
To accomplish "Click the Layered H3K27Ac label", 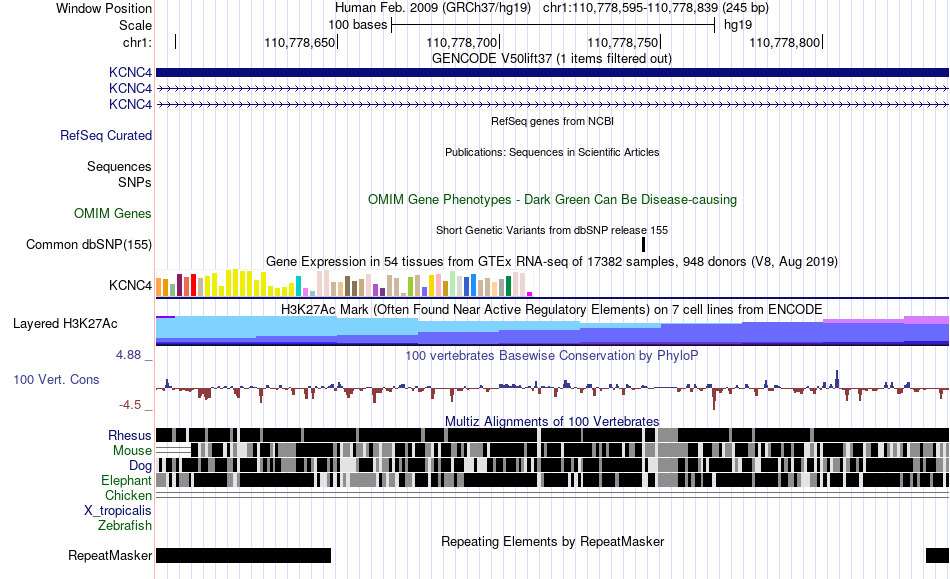I will 65,323.
